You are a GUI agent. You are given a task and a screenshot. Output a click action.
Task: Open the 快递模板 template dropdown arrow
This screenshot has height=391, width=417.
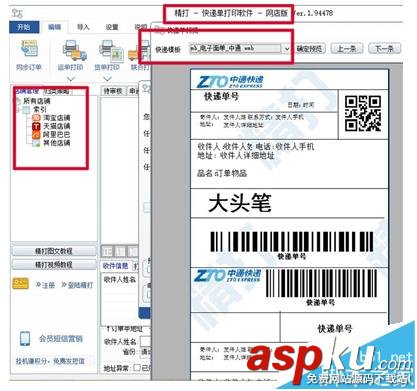point(286,49)
